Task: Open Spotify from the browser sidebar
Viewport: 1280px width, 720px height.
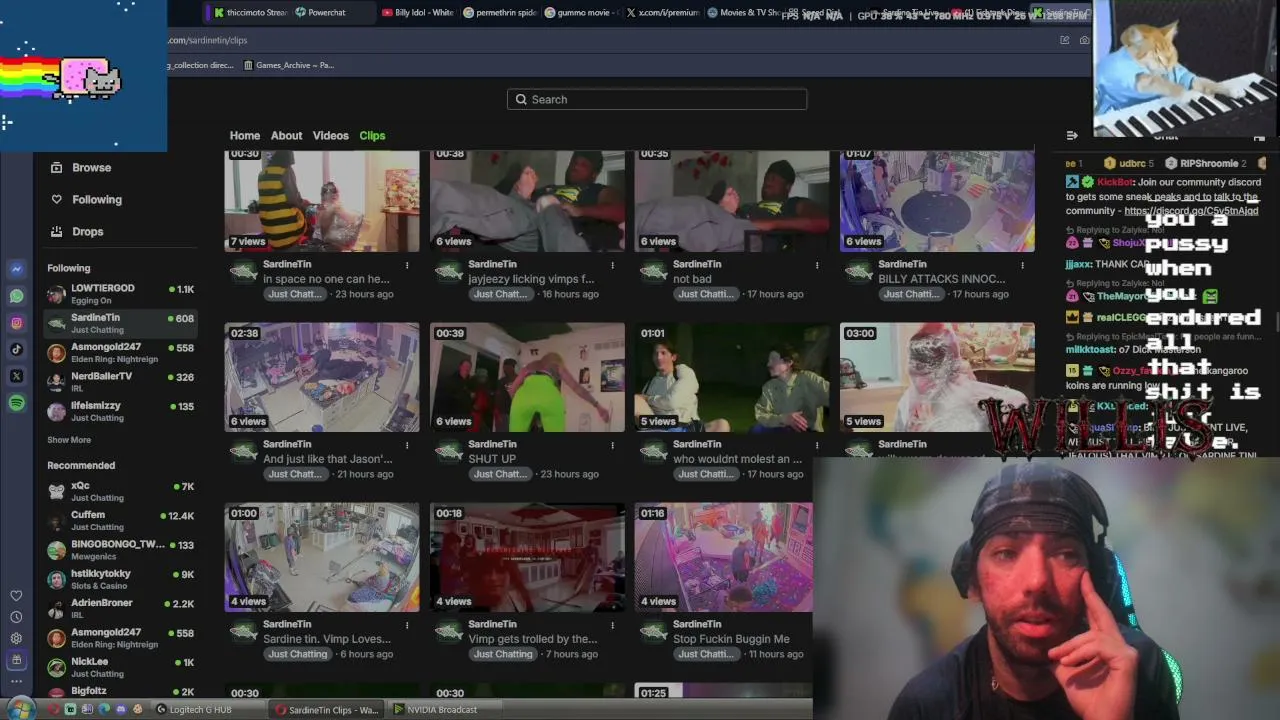Action: pyautogui.click(x=17, y=403)
